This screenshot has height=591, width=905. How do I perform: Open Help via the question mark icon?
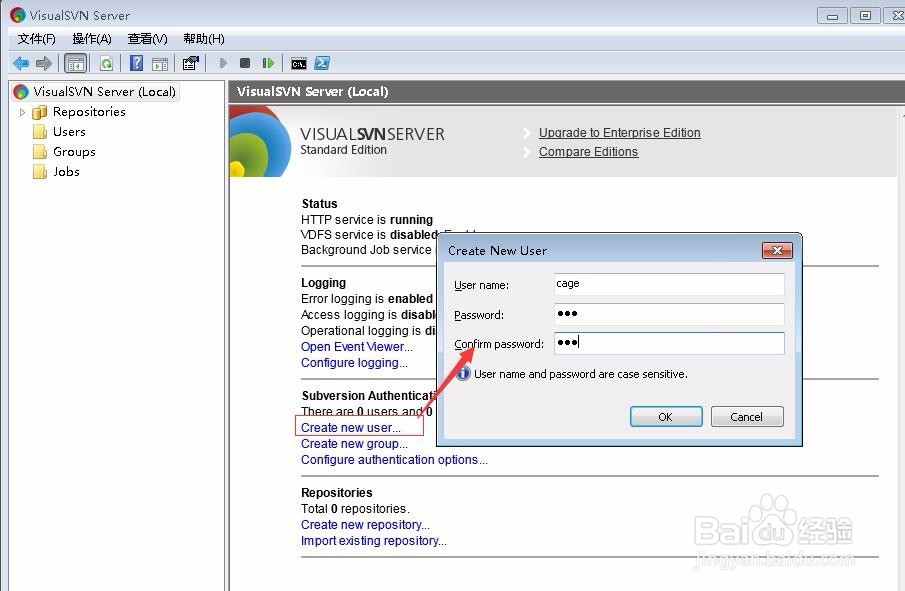point(137,62)
